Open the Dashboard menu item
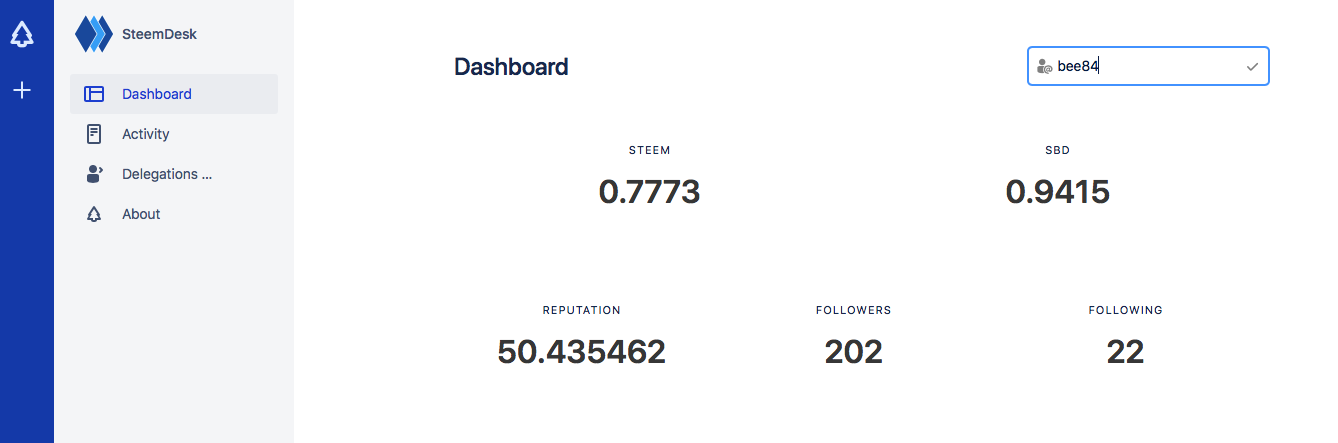Viewport: 1338px width, 443px height. tap(174, 94)
